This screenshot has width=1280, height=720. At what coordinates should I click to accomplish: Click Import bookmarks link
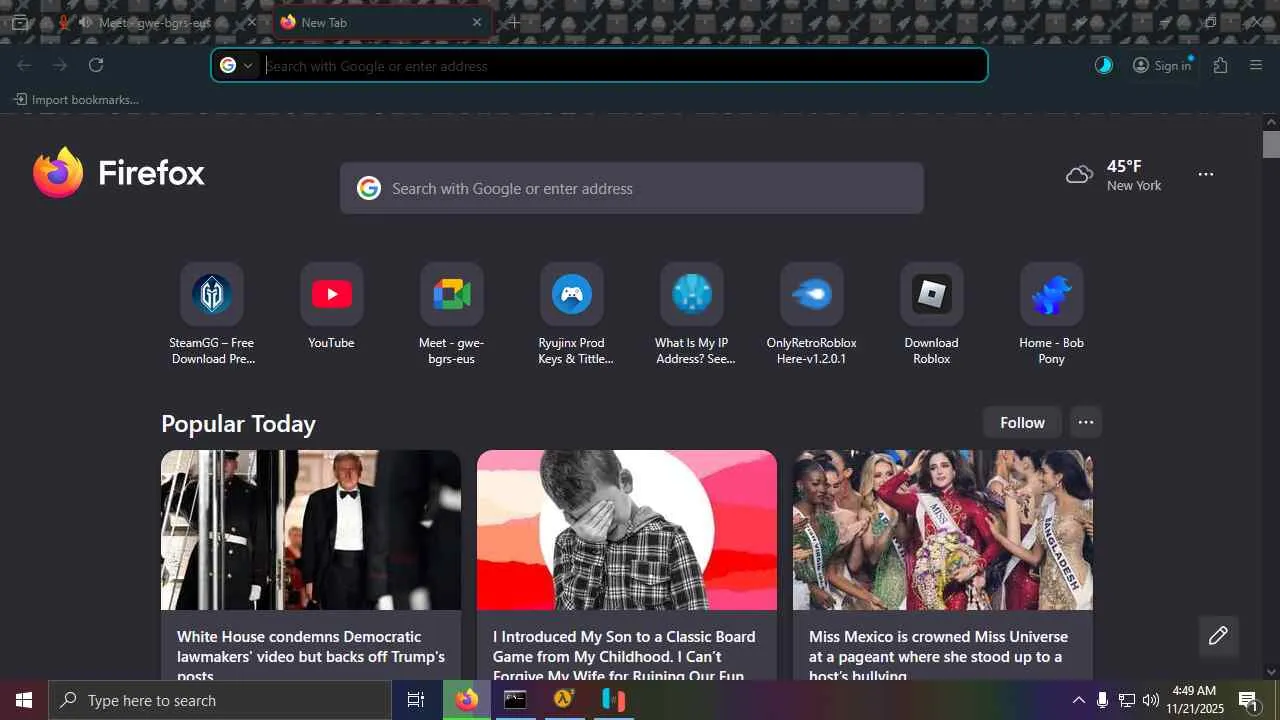click(76, 100)
